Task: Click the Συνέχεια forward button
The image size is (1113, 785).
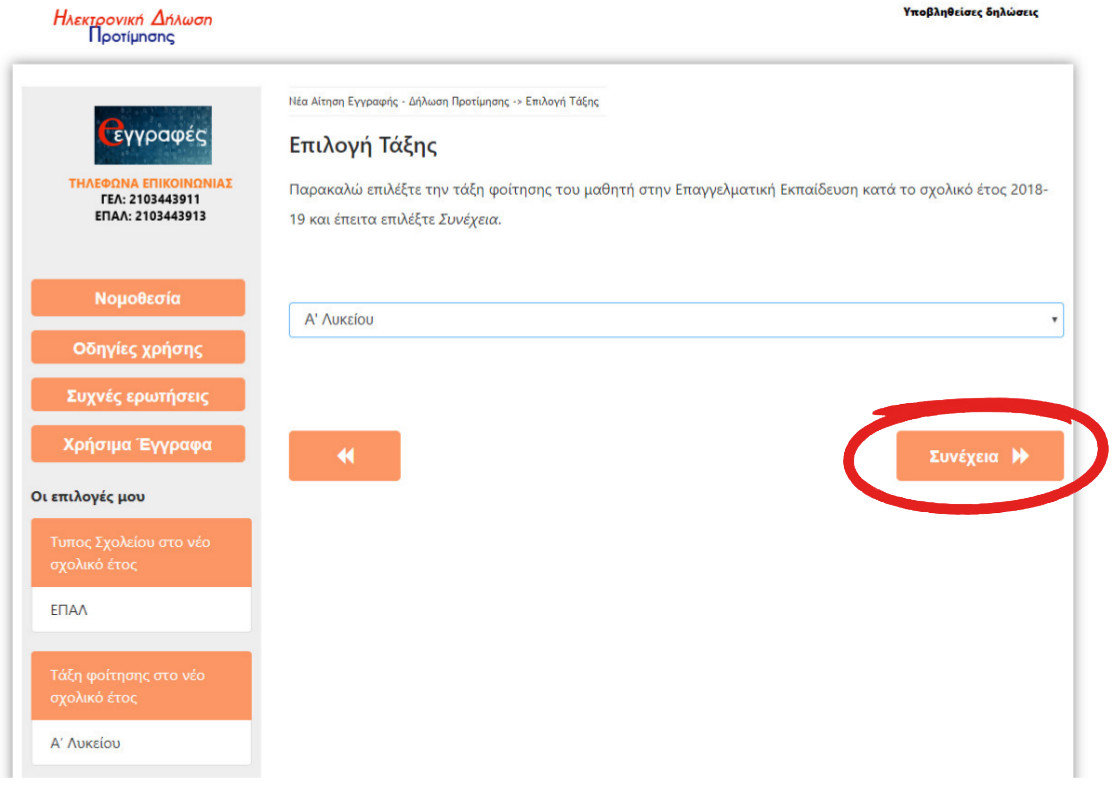Action: click(979, 456)
